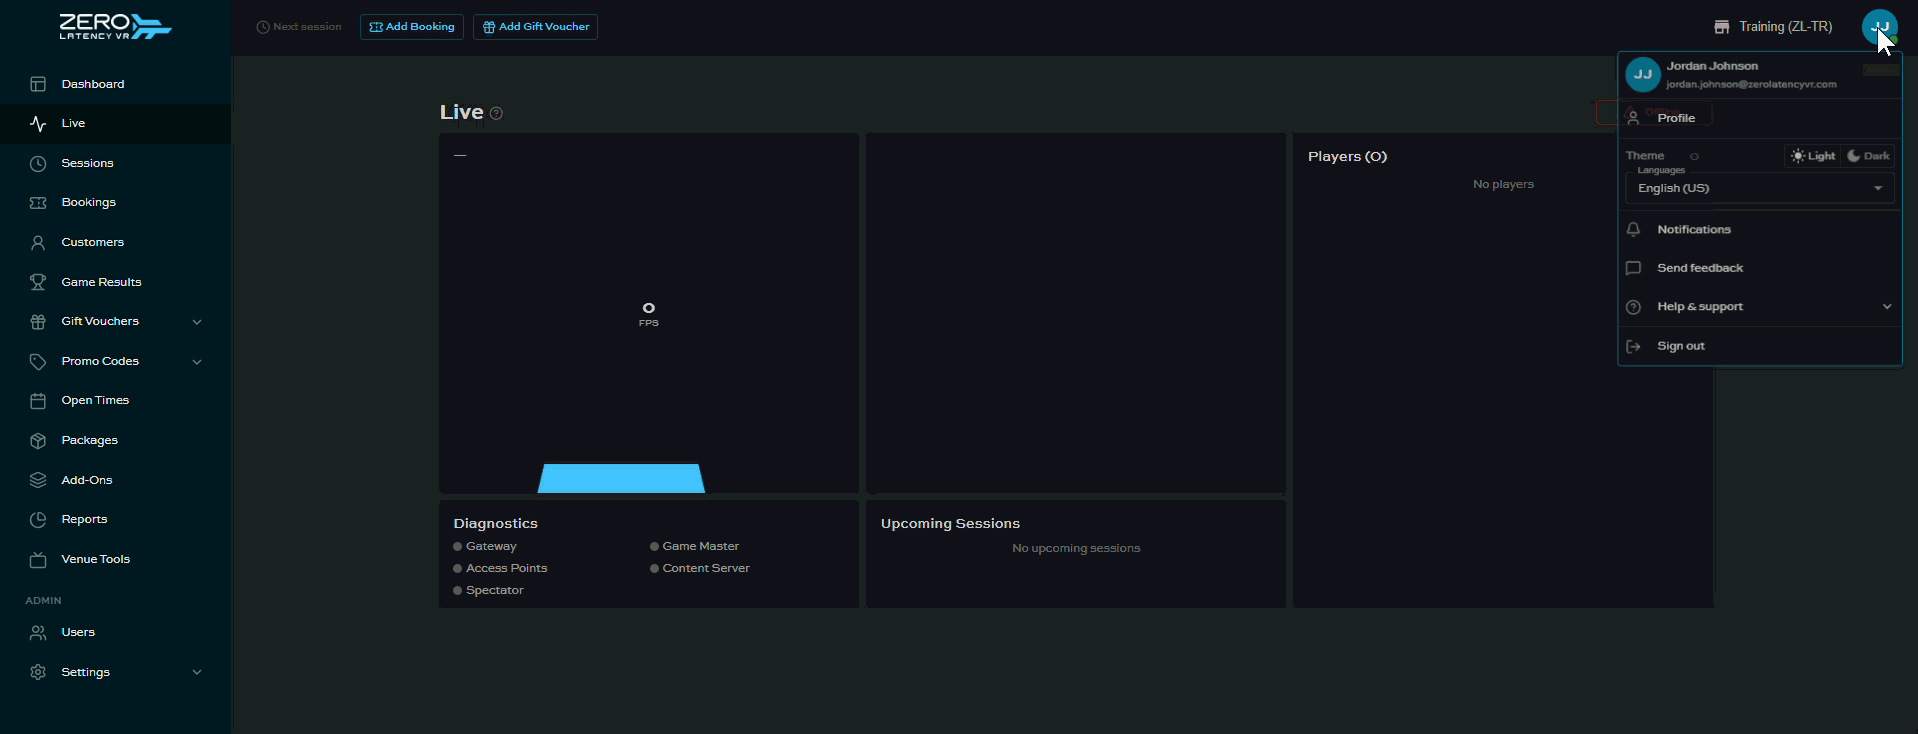Click the Gift Vouchers gift icon
Image resolution: width=1918 pixels, height=734 pixels.
tap(38, 322)
